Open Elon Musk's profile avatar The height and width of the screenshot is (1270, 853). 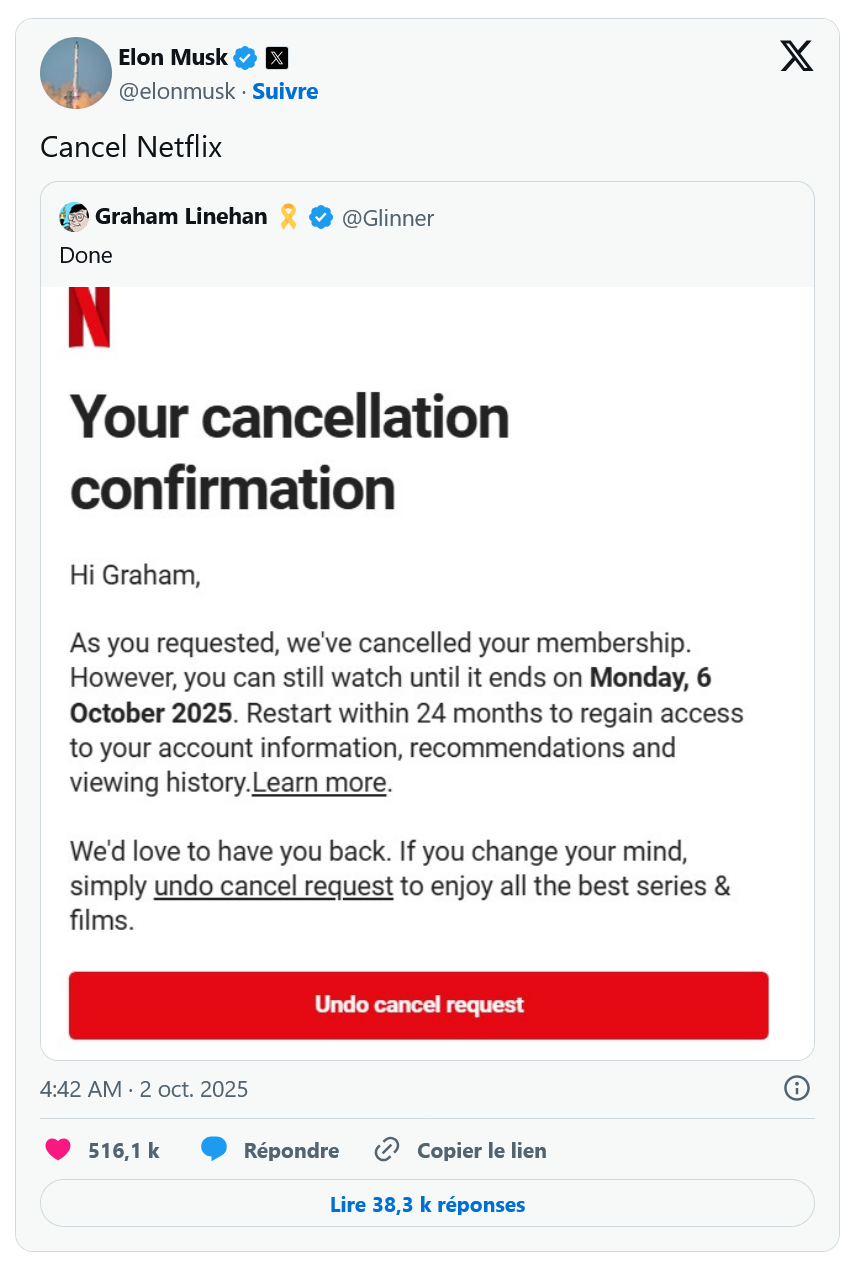click(x=75, y=73)
